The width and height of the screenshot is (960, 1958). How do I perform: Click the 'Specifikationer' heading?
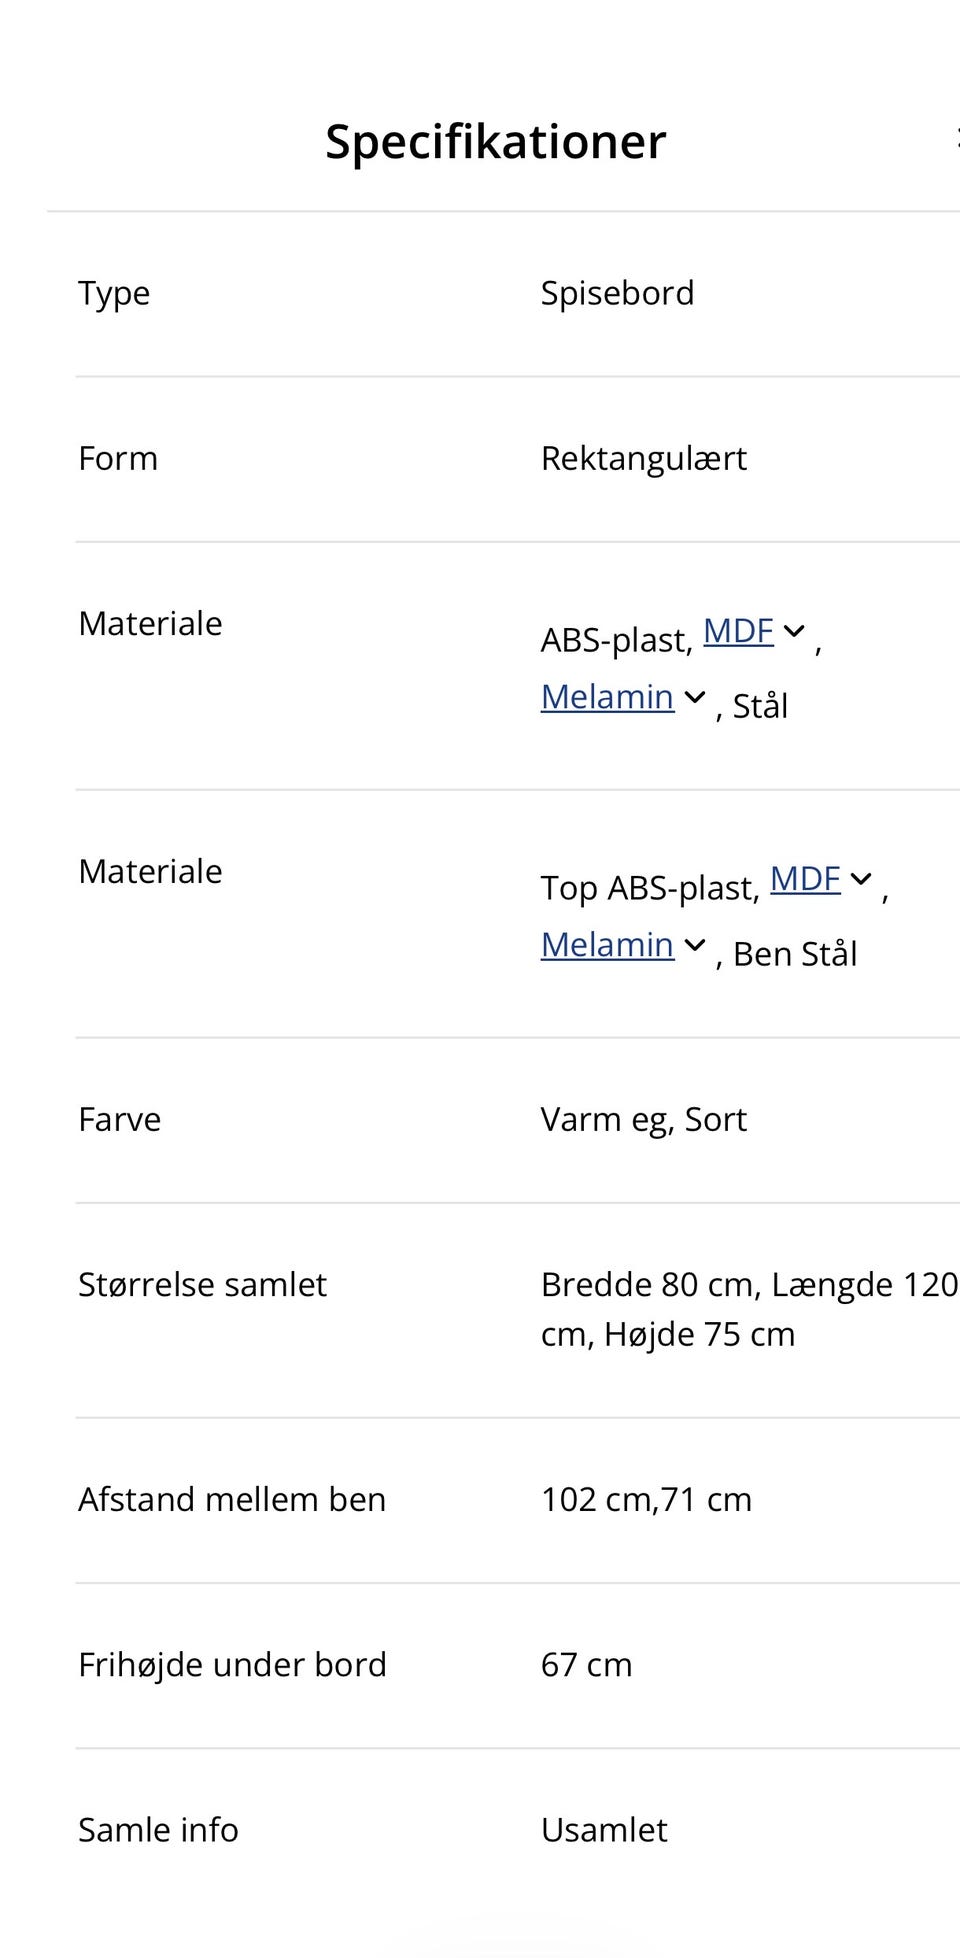pyautogui.click(x=495, y=142)
